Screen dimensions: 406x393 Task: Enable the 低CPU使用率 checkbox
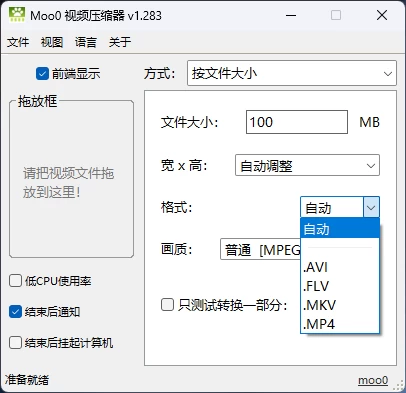[x=15, y=281]
